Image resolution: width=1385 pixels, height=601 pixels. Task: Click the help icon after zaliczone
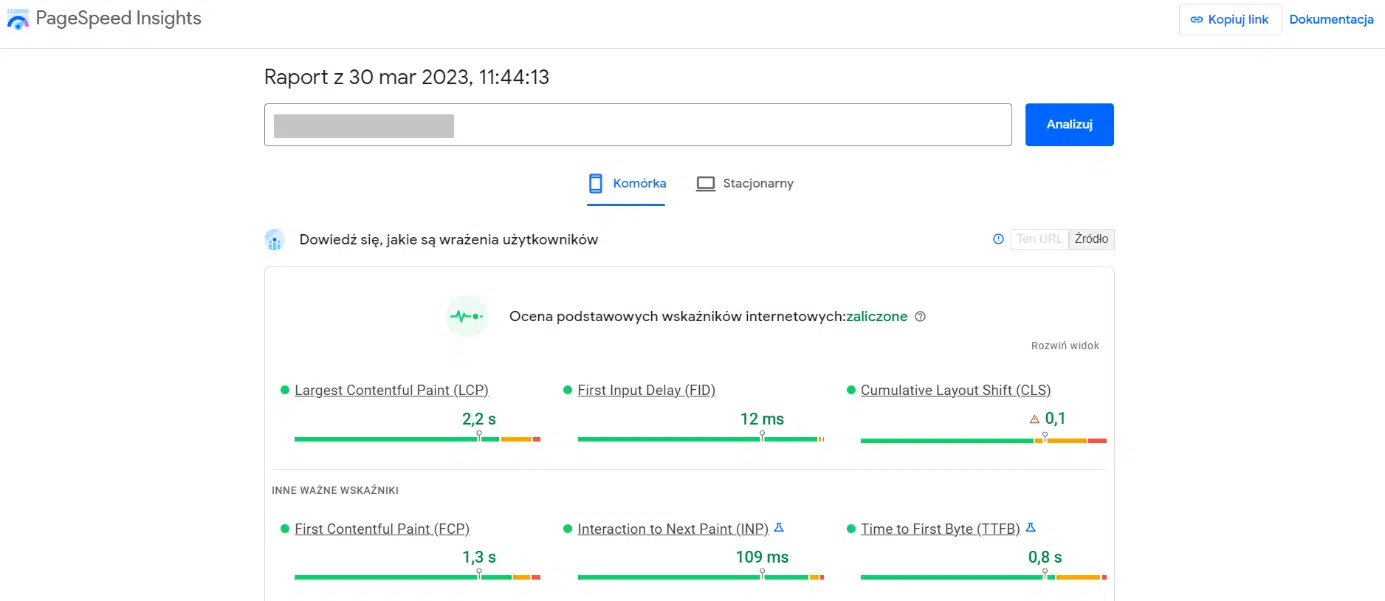click(x=920, y=317)
